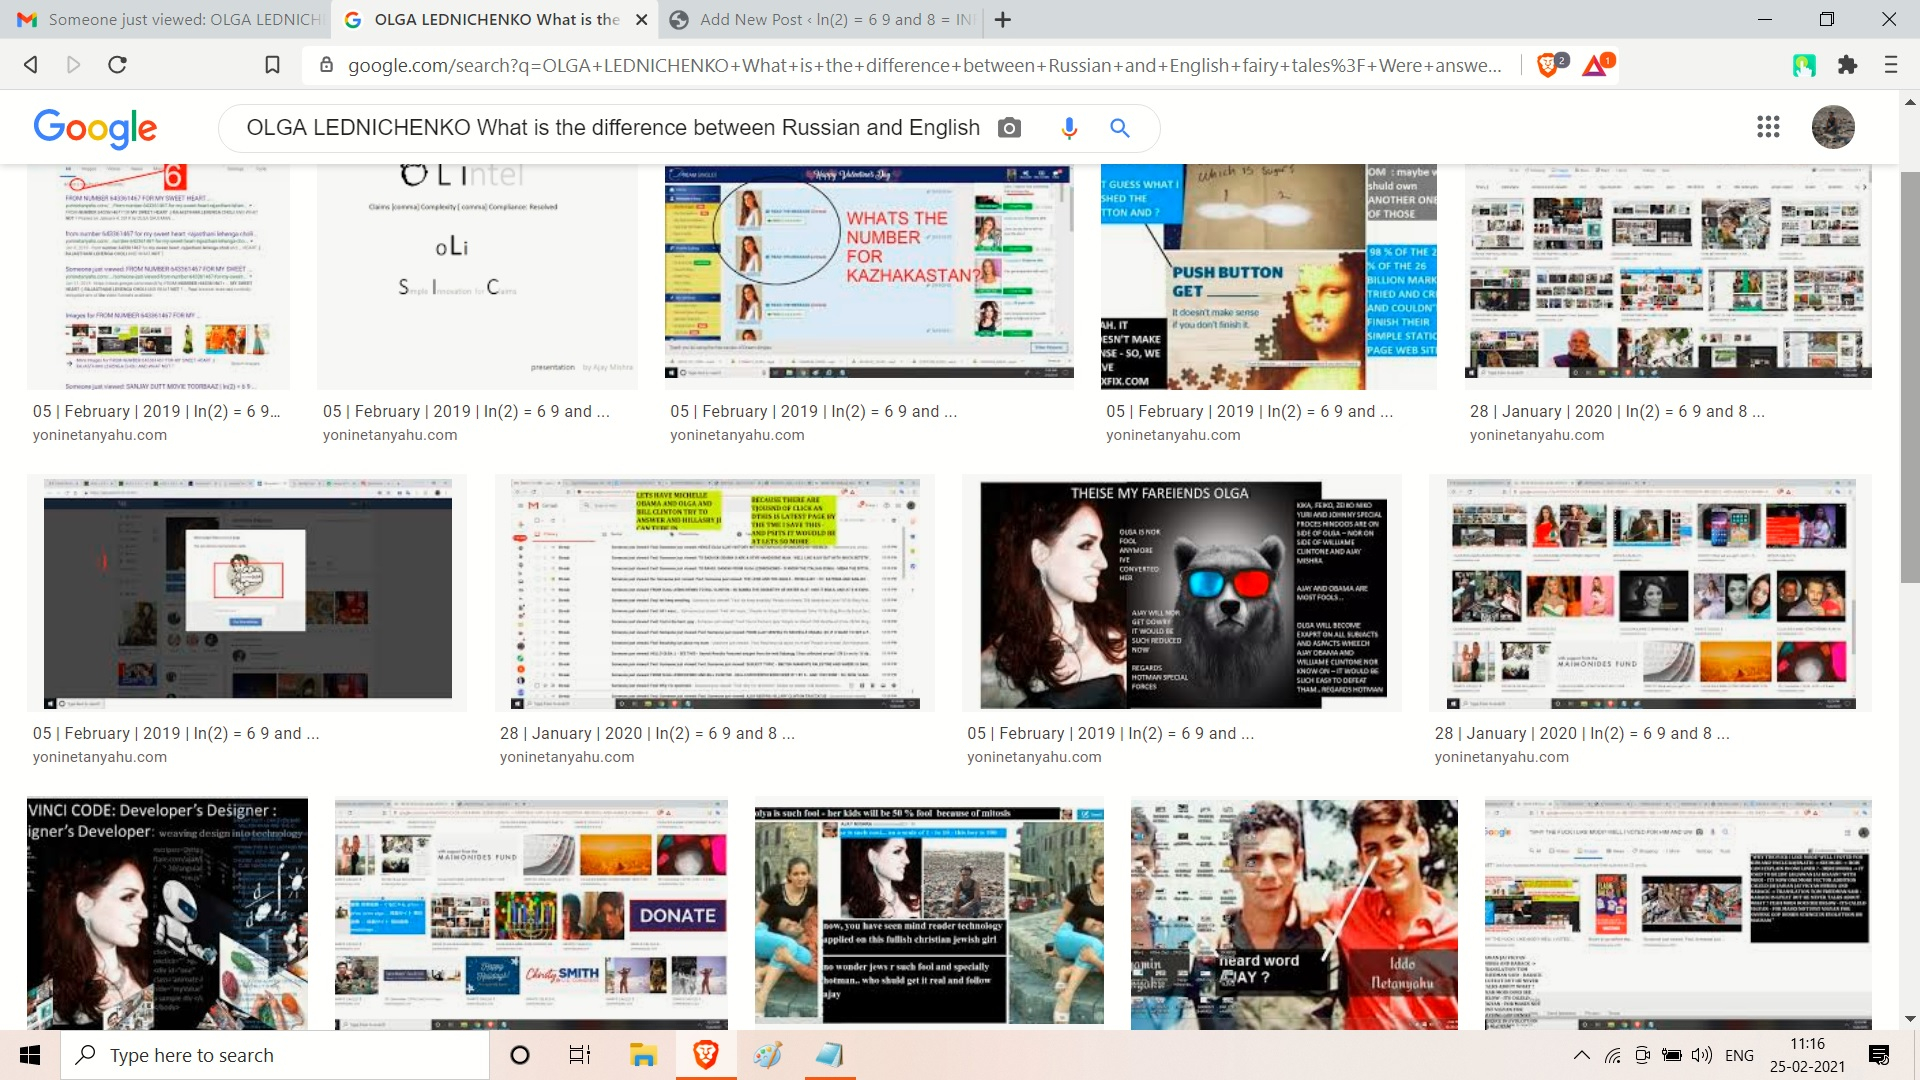Open Google search by image camera icon

pos(1010,128)
